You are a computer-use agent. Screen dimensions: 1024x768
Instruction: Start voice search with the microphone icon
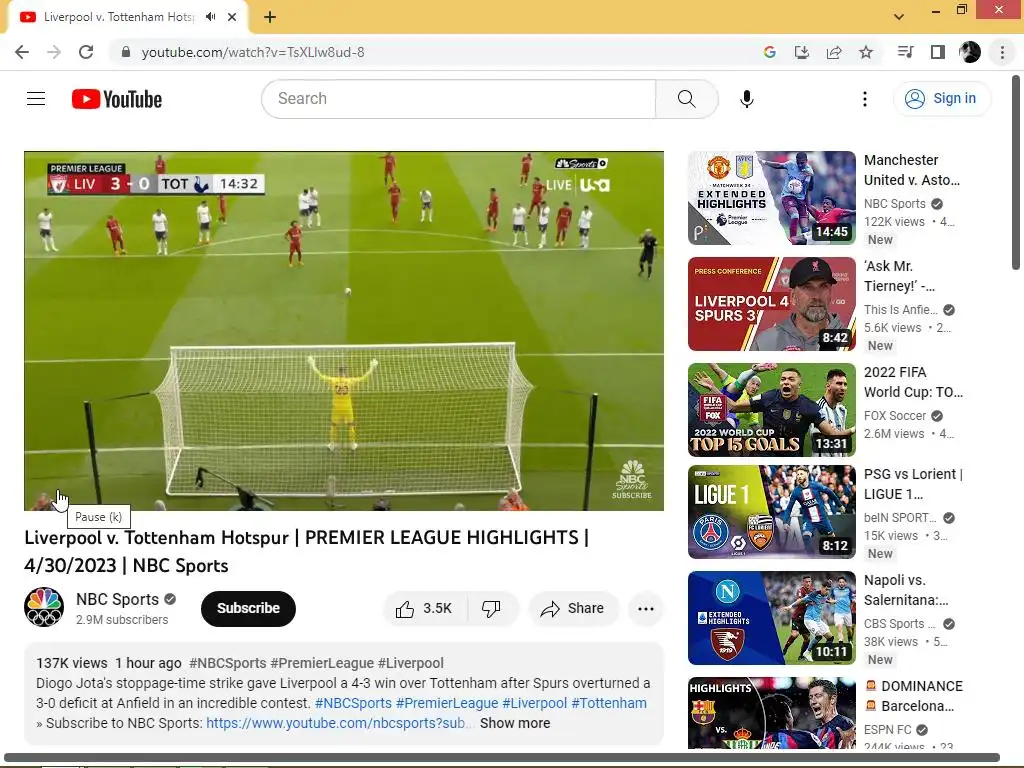747,99
